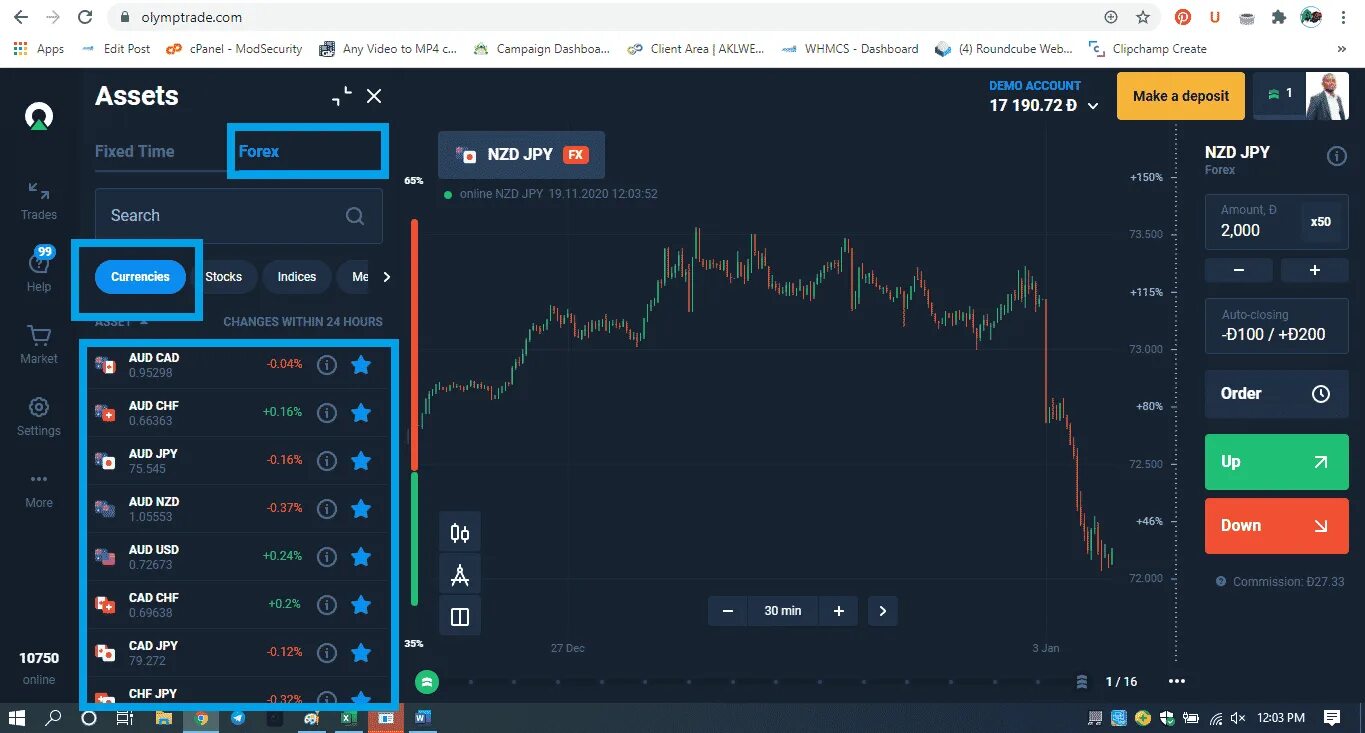Open Windows Start menu
The image size is (1365, 733).
pyautogui.click(x=16, y=718)
